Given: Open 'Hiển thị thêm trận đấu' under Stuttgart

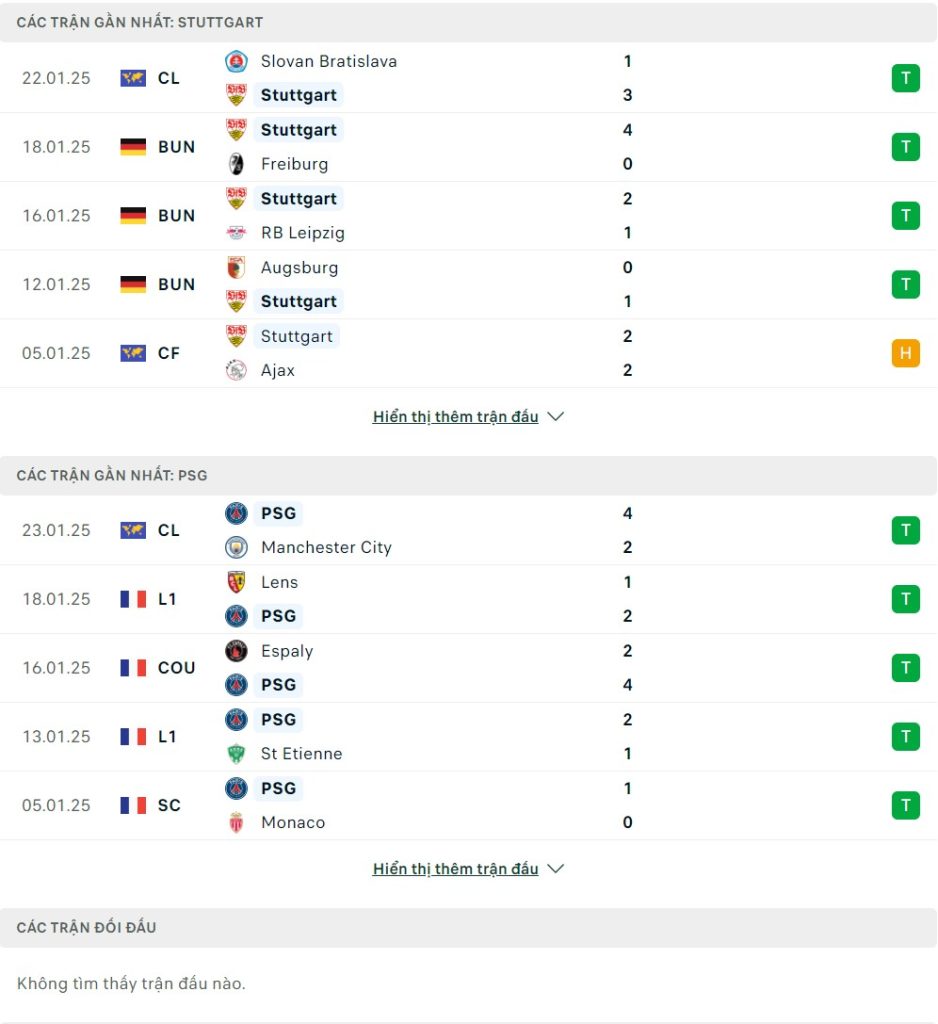Looking at the screenshot, I should click(x=455, y=417).
